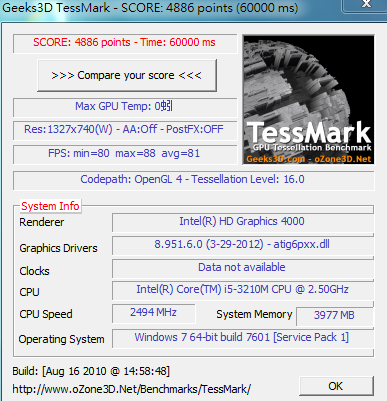Click the CPU Speed label
The width and height of the screenshot is (387, 401).
pyautogui.click(x=46, y=314)
